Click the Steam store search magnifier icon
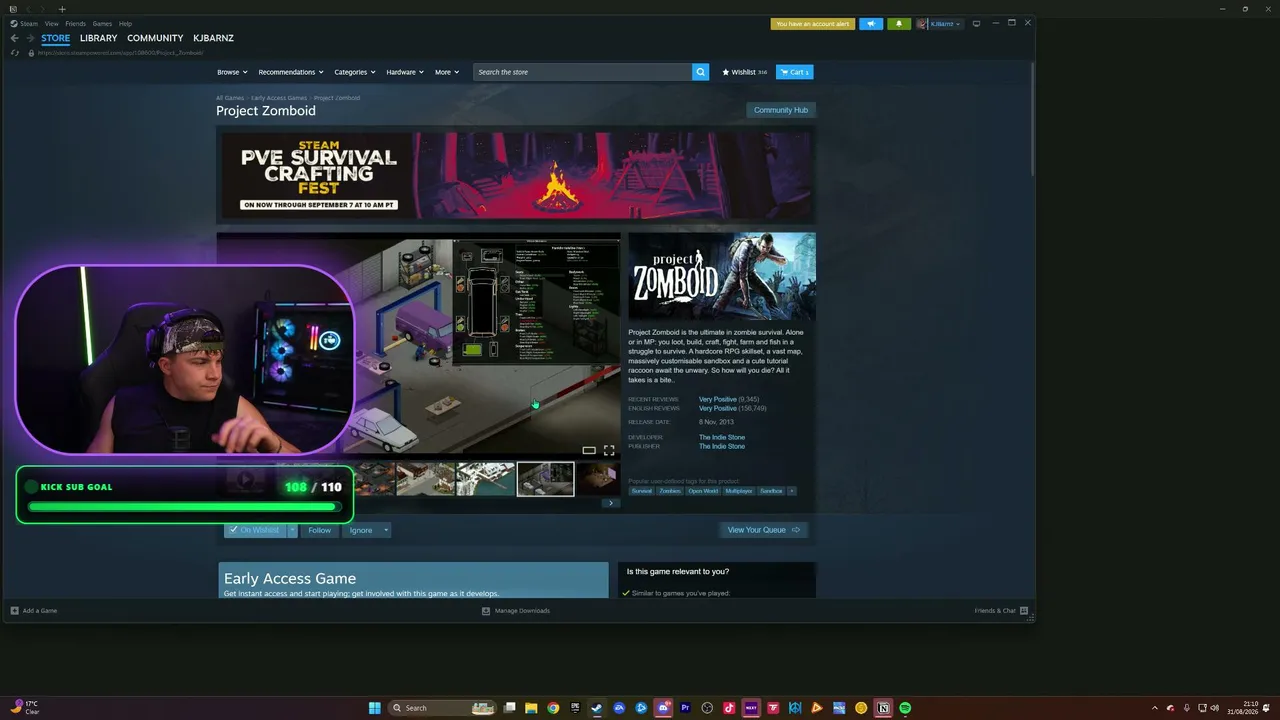Viewport: 1280px width, 720px height. pyautogui.click(x=701, y=72)
